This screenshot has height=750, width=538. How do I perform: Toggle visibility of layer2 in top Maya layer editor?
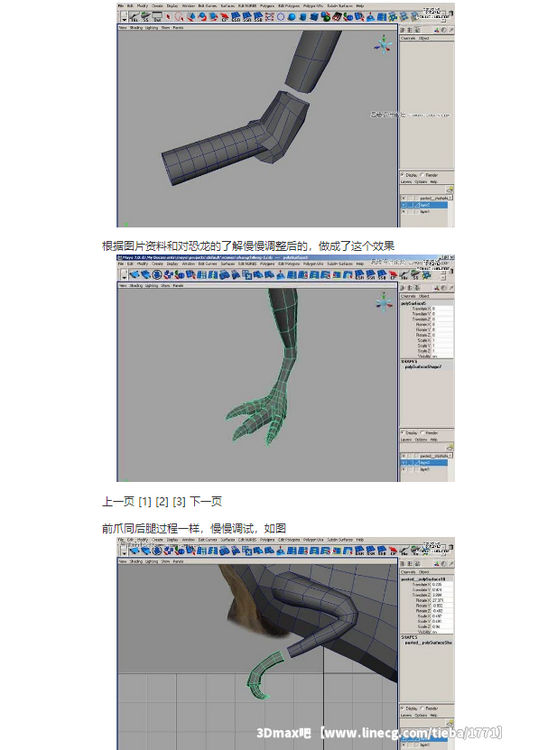[x=404, y=205]
